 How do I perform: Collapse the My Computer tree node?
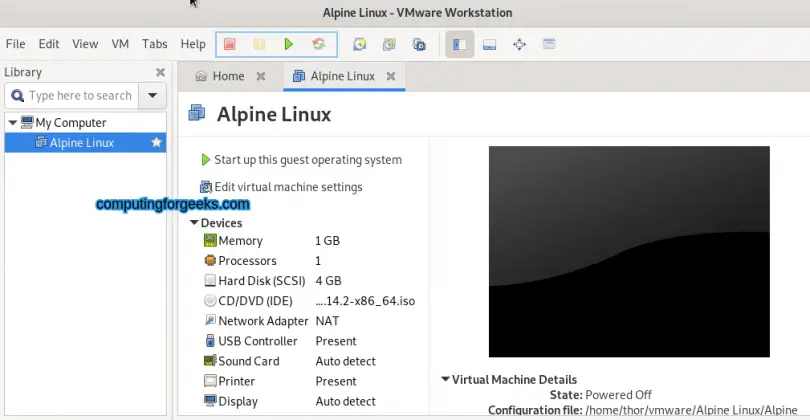(12, 123)
